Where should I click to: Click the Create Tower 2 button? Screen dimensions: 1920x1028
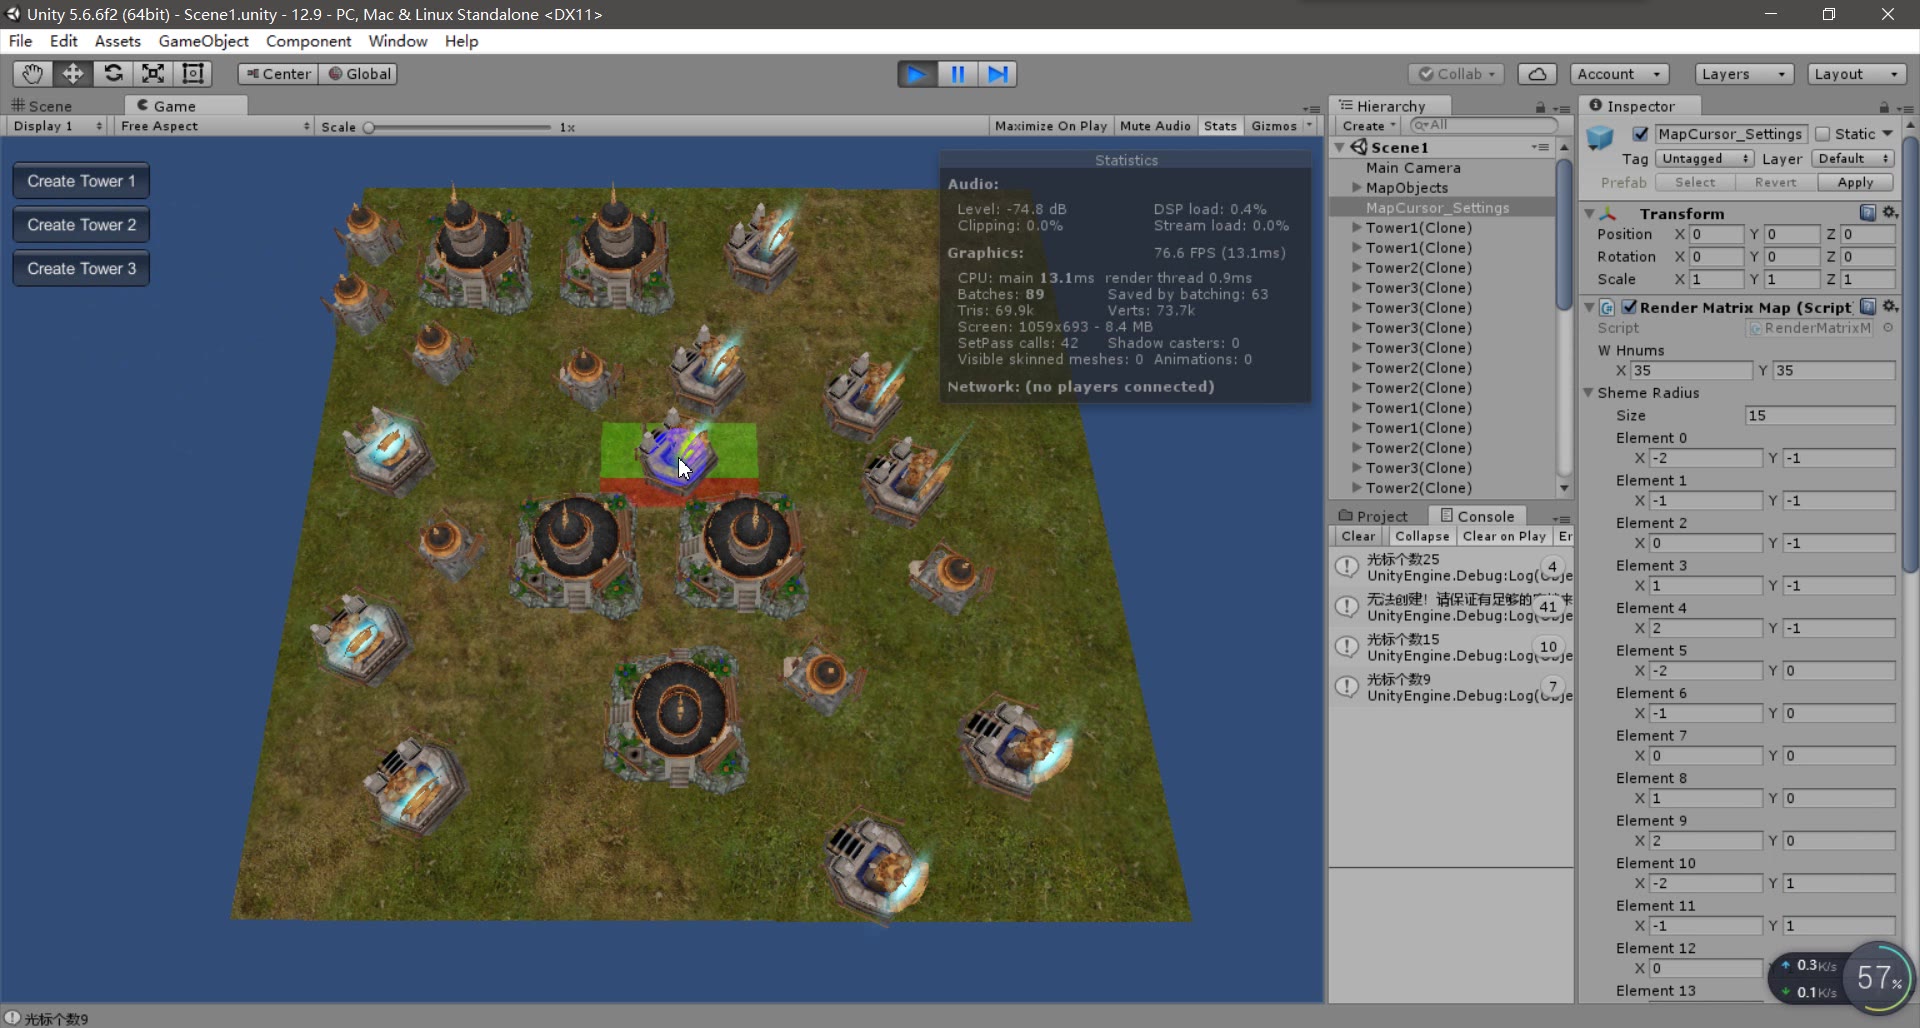80,224
